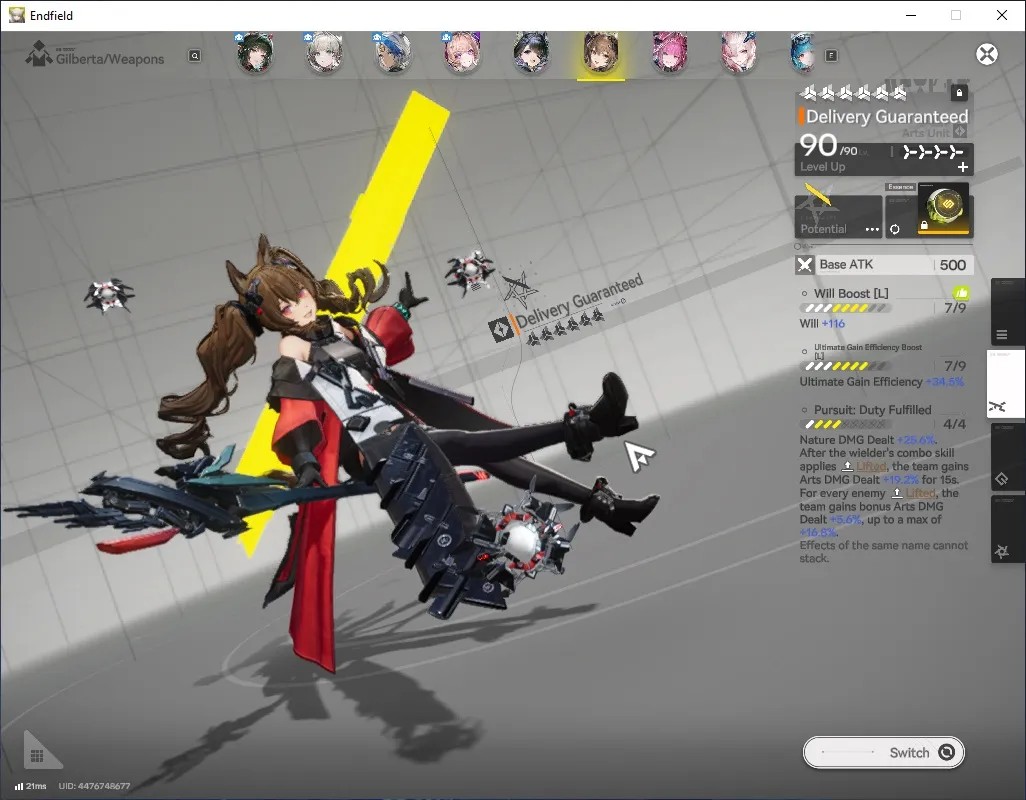Click first Lifted keyword link
Image resolution: width=1026 pixels, height=800 pixels.
pyautogui.click(x=872, y=466)
